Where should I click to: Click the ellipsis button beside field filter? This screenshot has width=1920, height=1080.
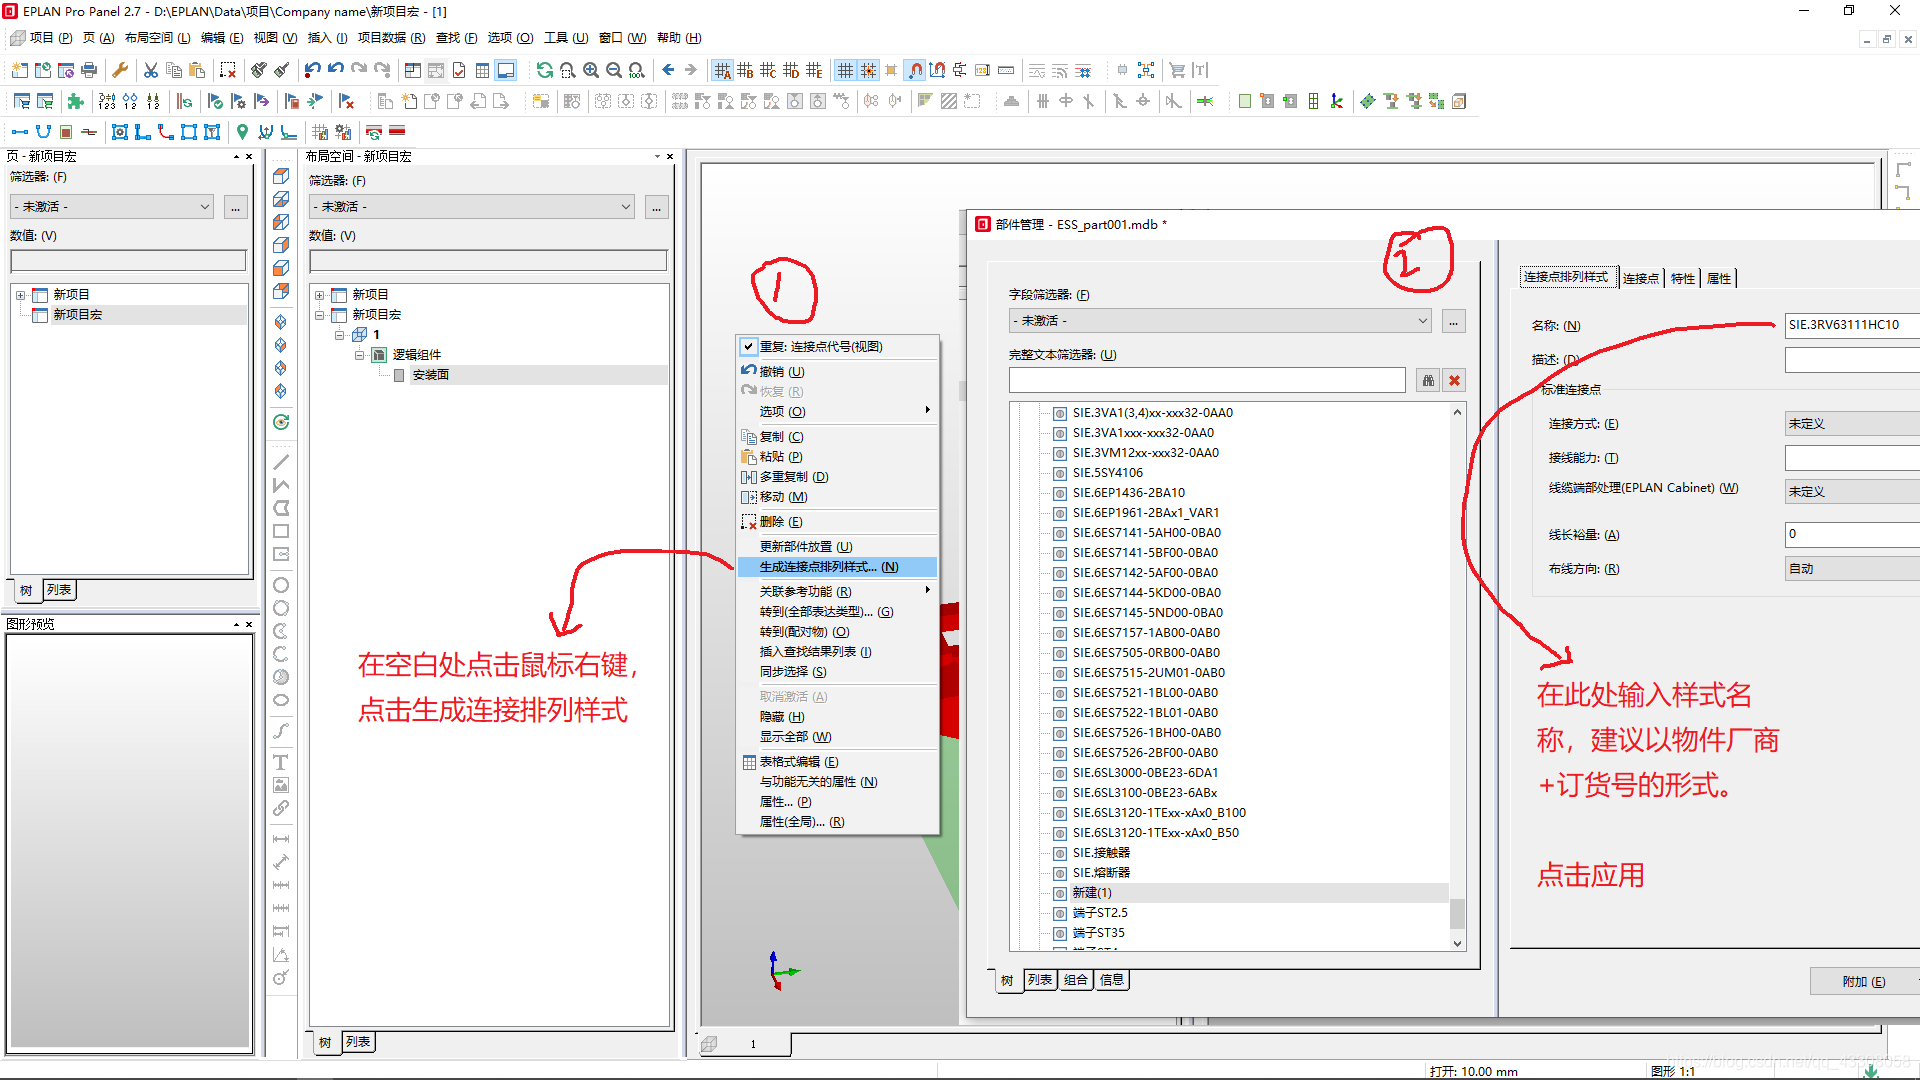[1454, 321]
